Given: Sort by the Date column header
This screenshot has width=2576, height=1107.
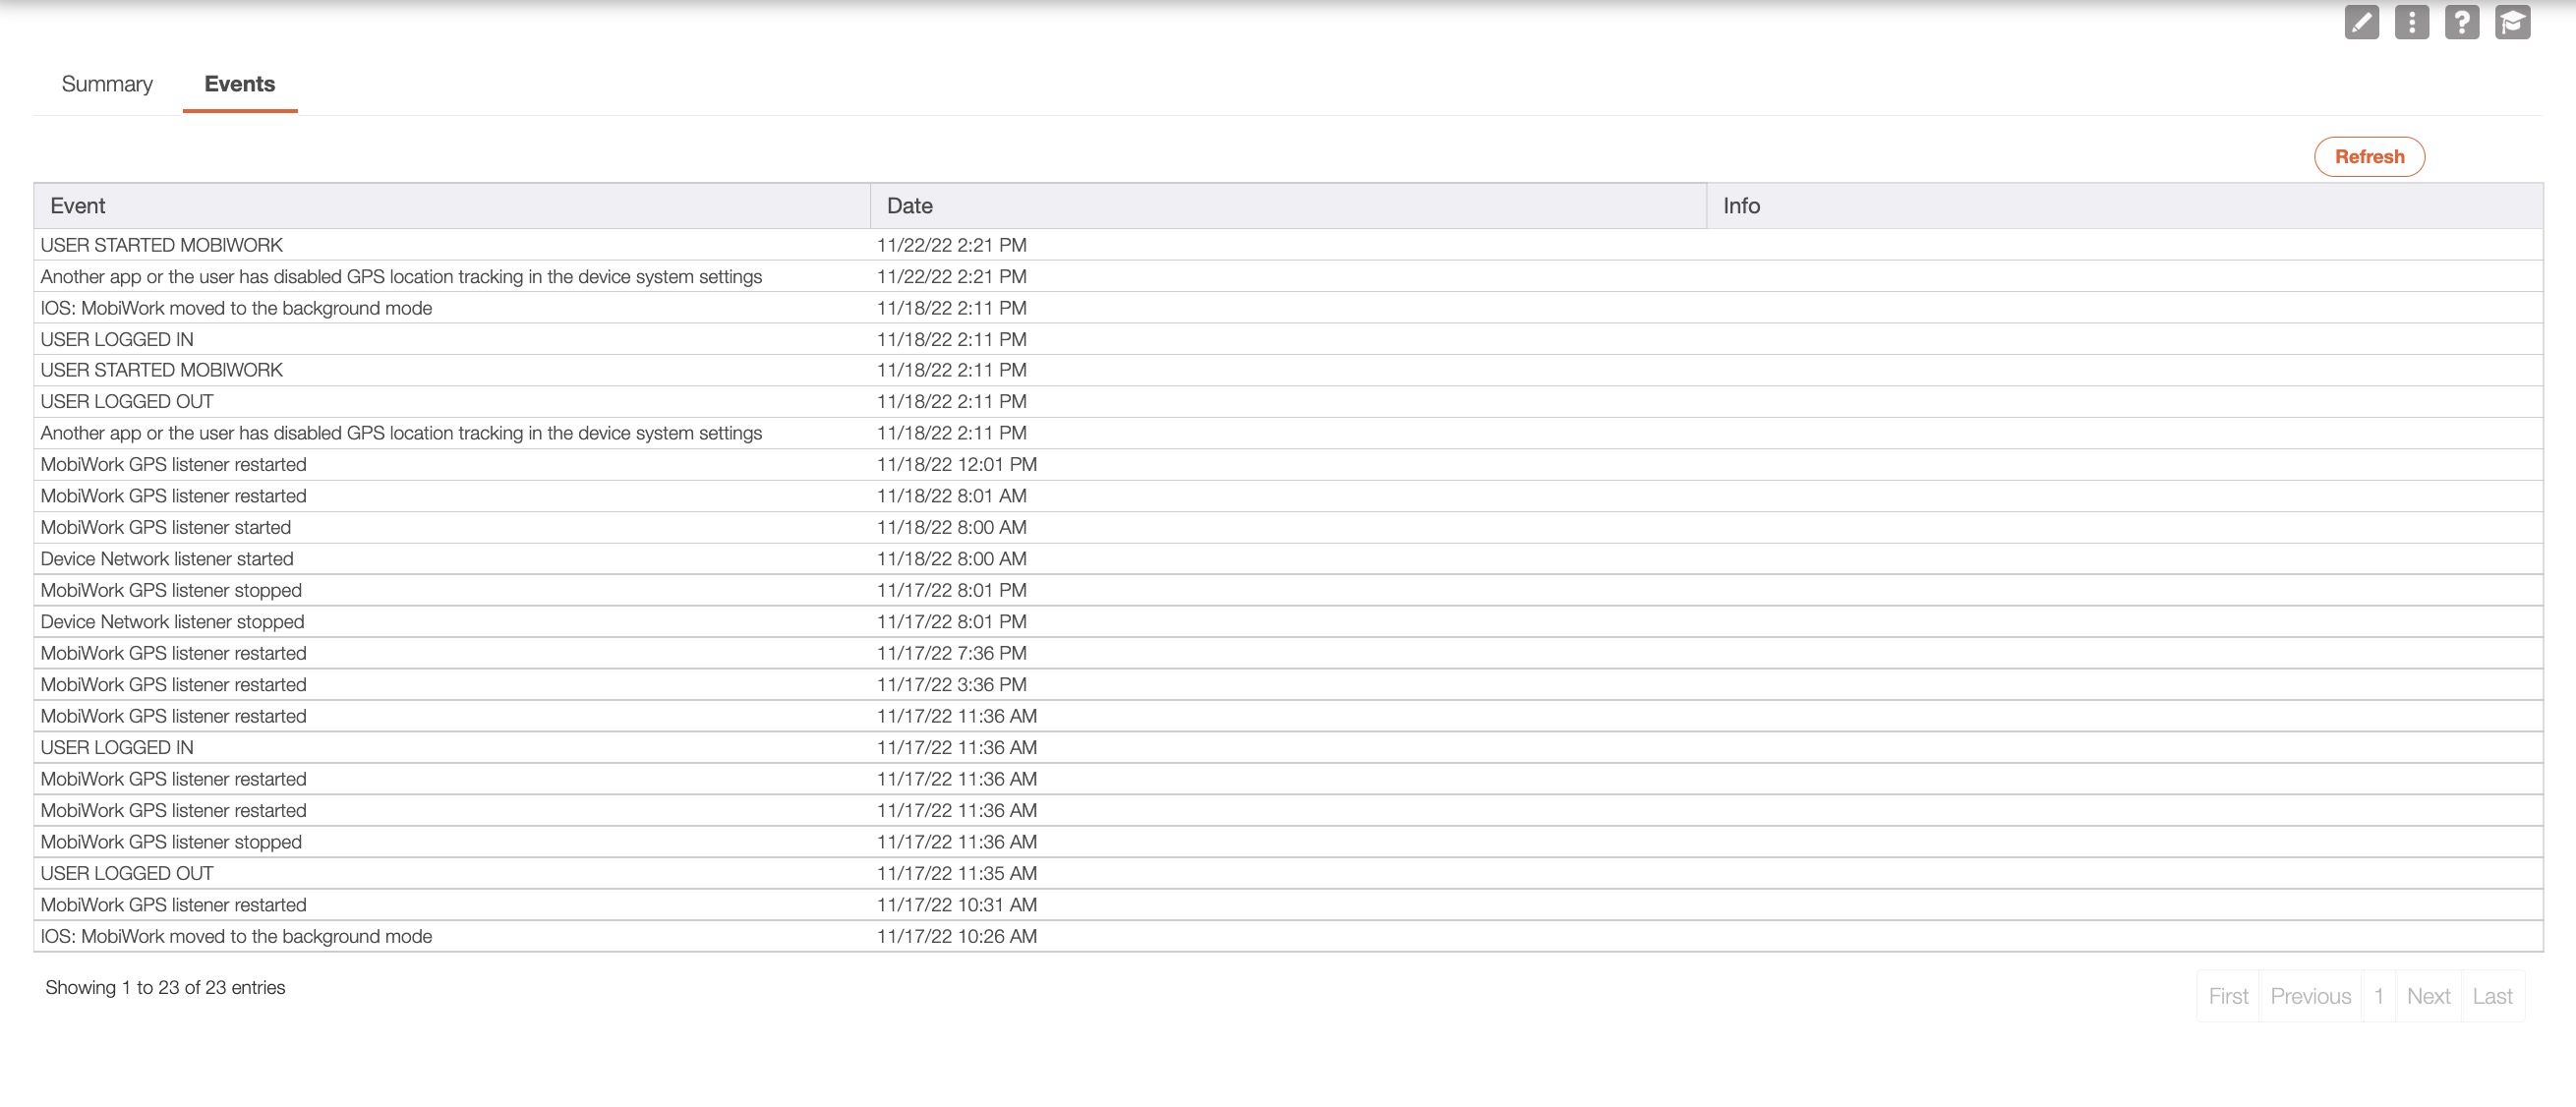Looking at the screenshot, I should [909, 206].
